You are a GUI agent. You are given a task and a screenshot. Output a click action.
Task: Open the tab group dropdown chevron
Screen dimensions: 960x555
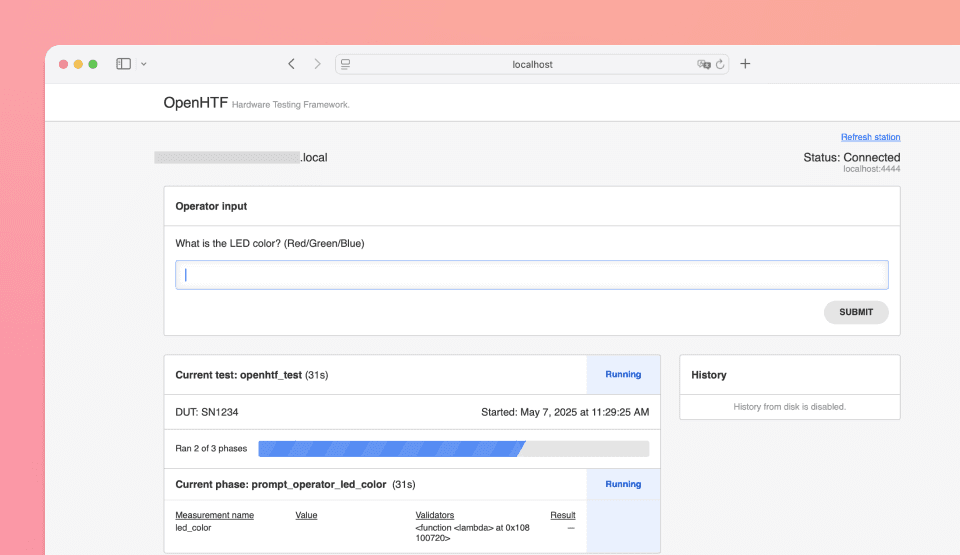coord(144,64)
